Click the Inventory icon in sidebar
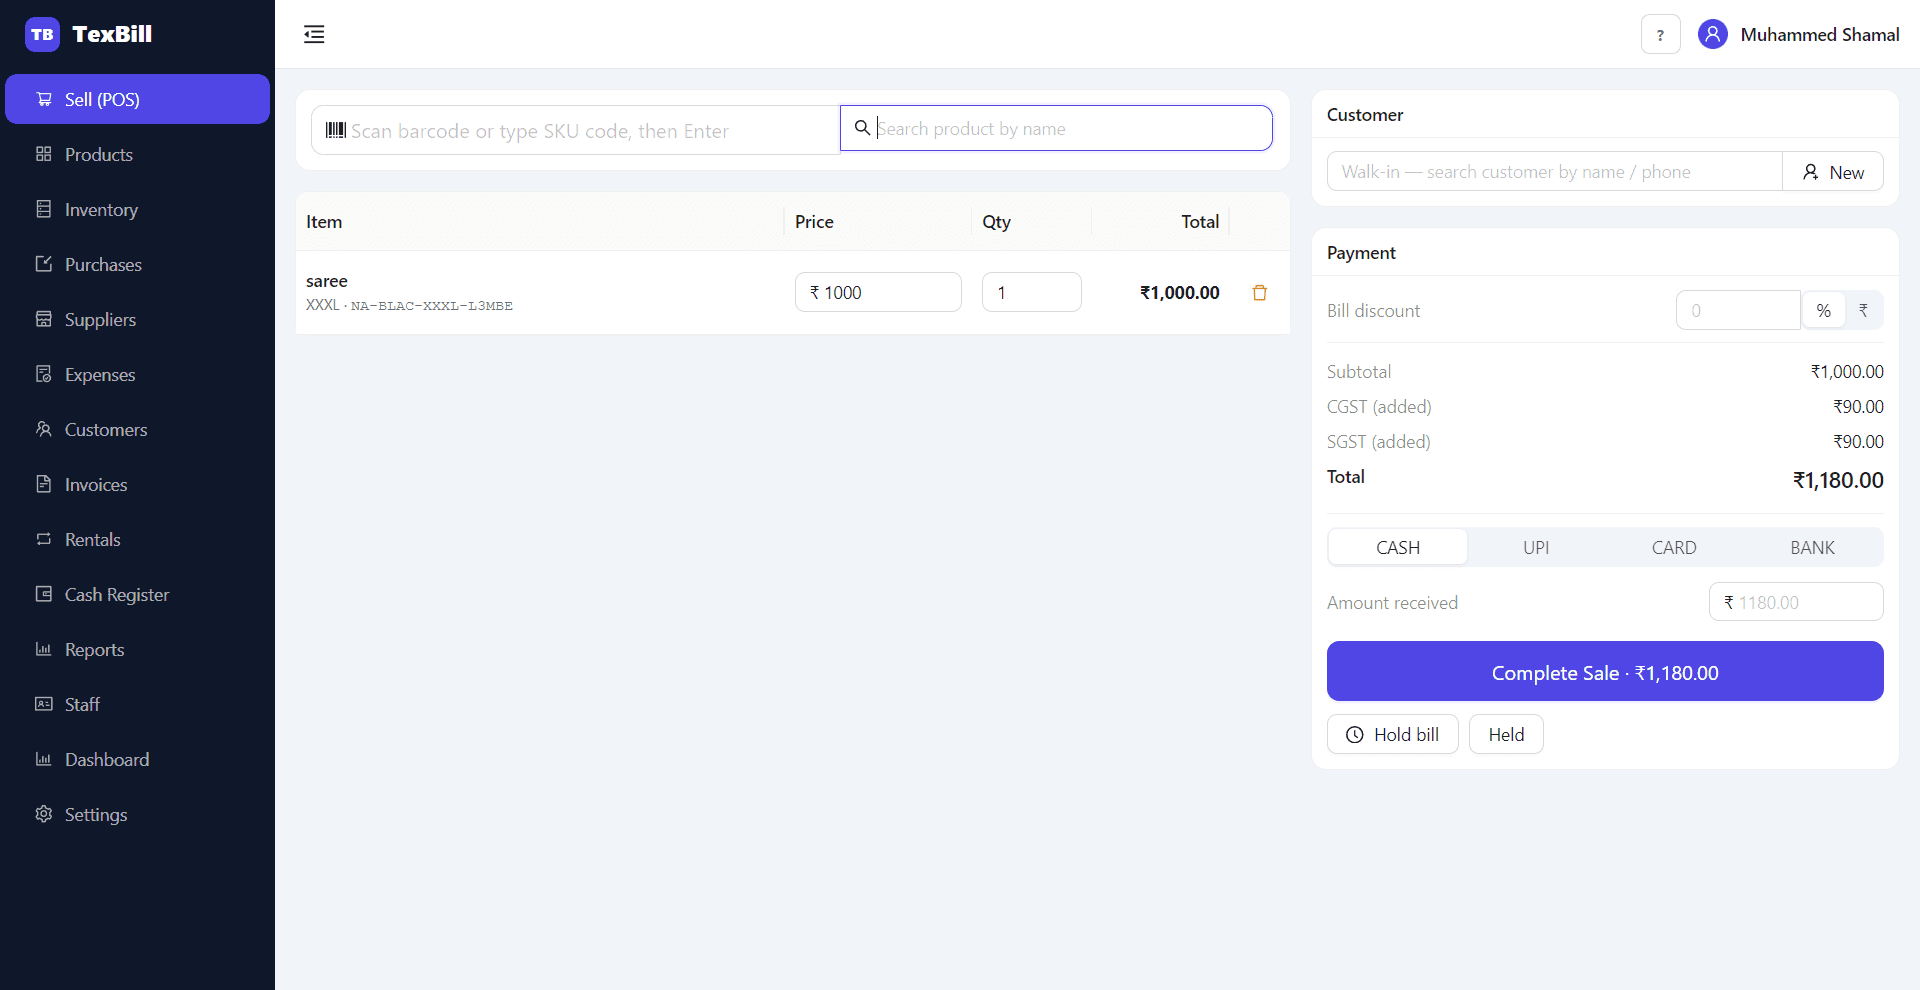1920x990 pixels. point(44,209)
